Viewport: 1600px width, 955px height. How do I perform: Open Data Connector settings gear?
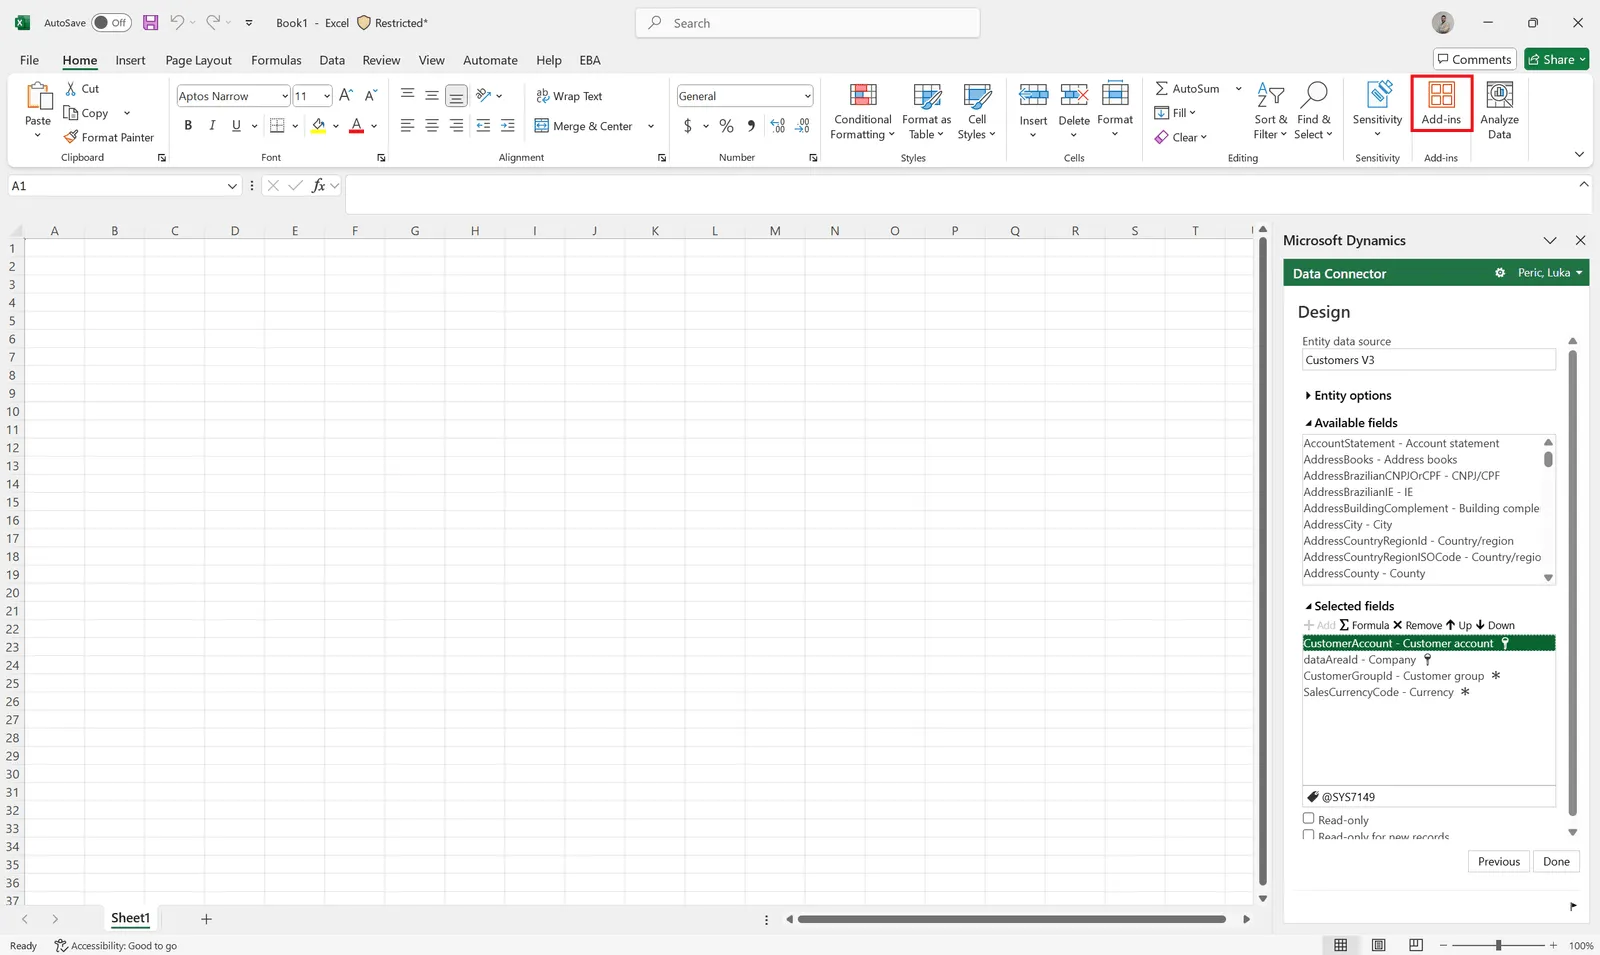click(x=1500, y=273)
